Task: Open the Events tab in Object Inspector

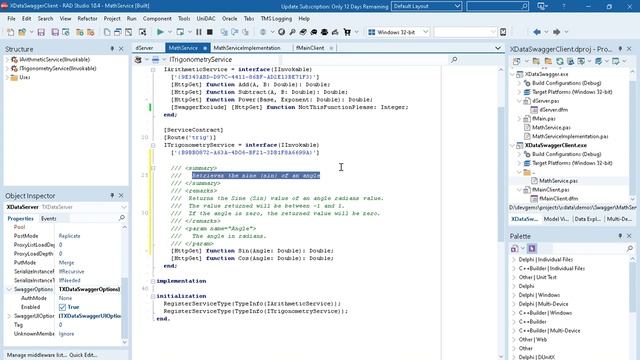Action: [48, 219]
